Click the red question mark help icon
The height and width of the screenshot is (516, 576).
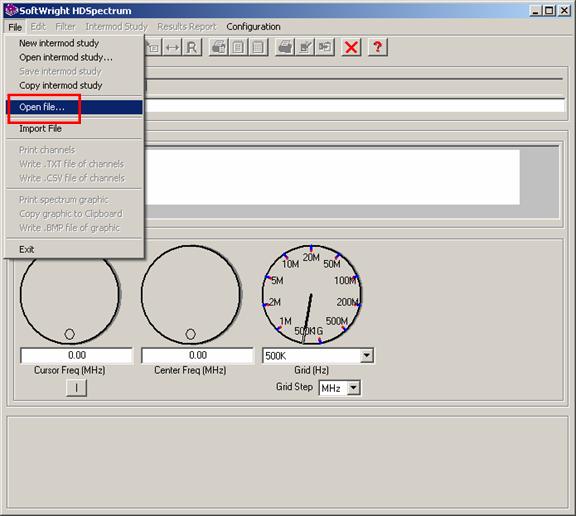pos(378,47)
